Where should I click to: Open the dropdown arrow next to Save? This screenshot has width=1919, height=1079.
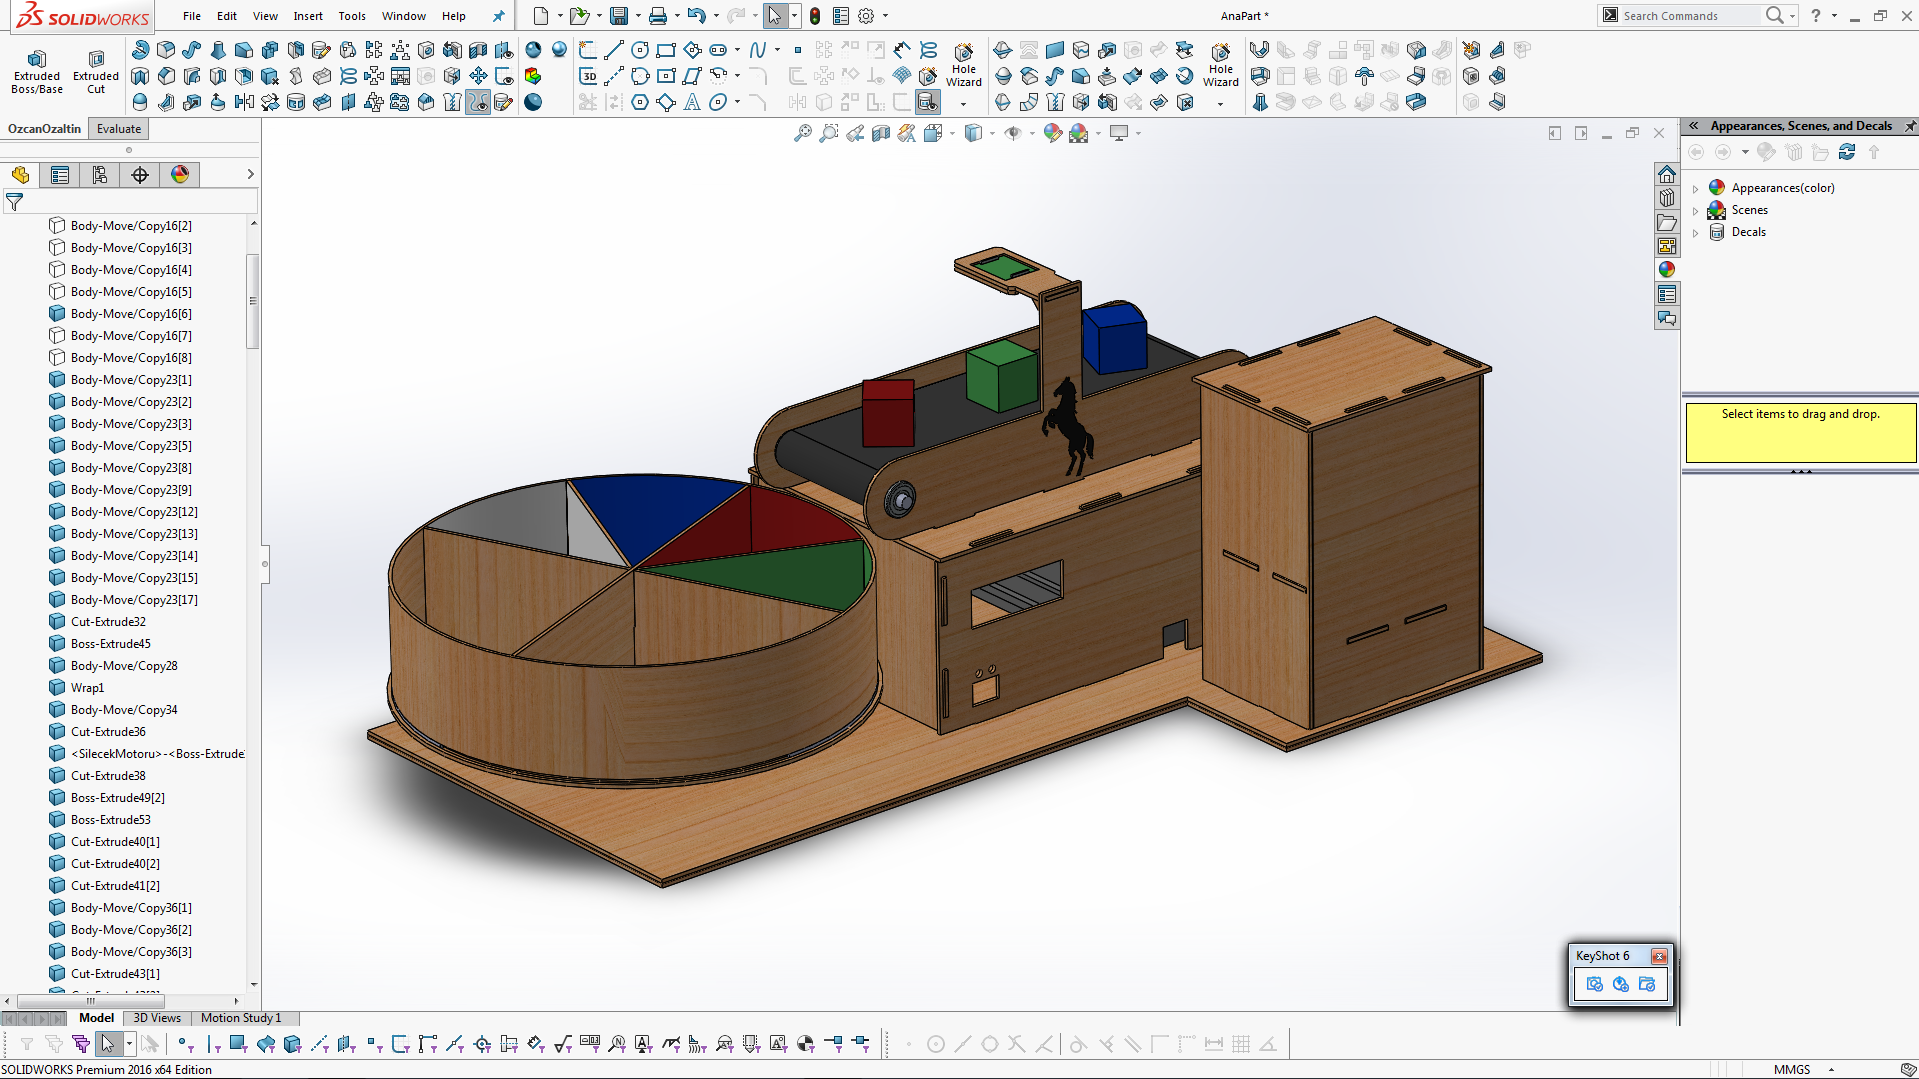pos(637,16)
